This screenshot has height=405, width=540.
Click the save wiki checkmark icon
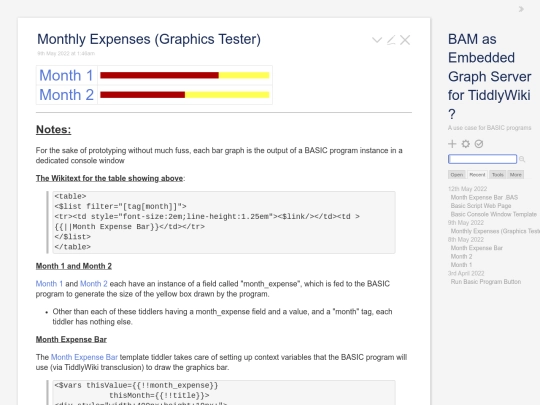point(479,144)
